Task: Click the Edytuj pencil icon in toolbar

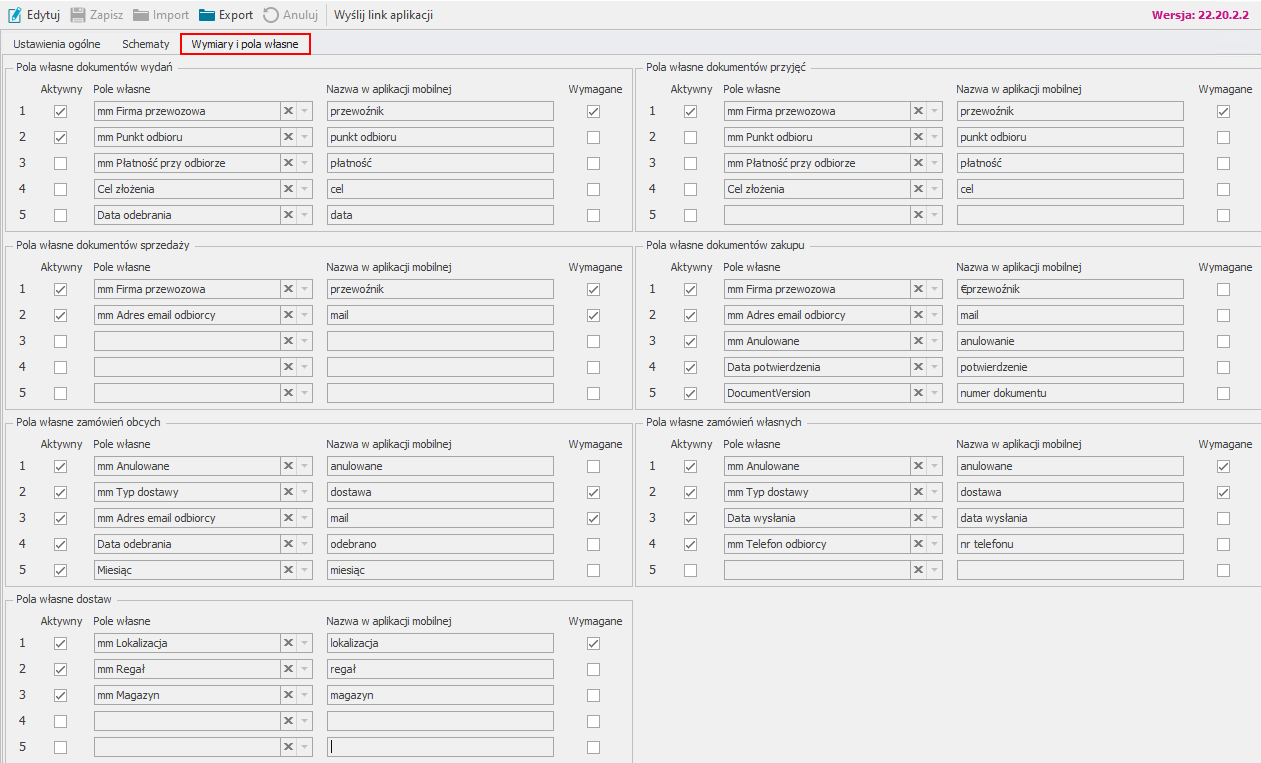Action: pos(15,15)
